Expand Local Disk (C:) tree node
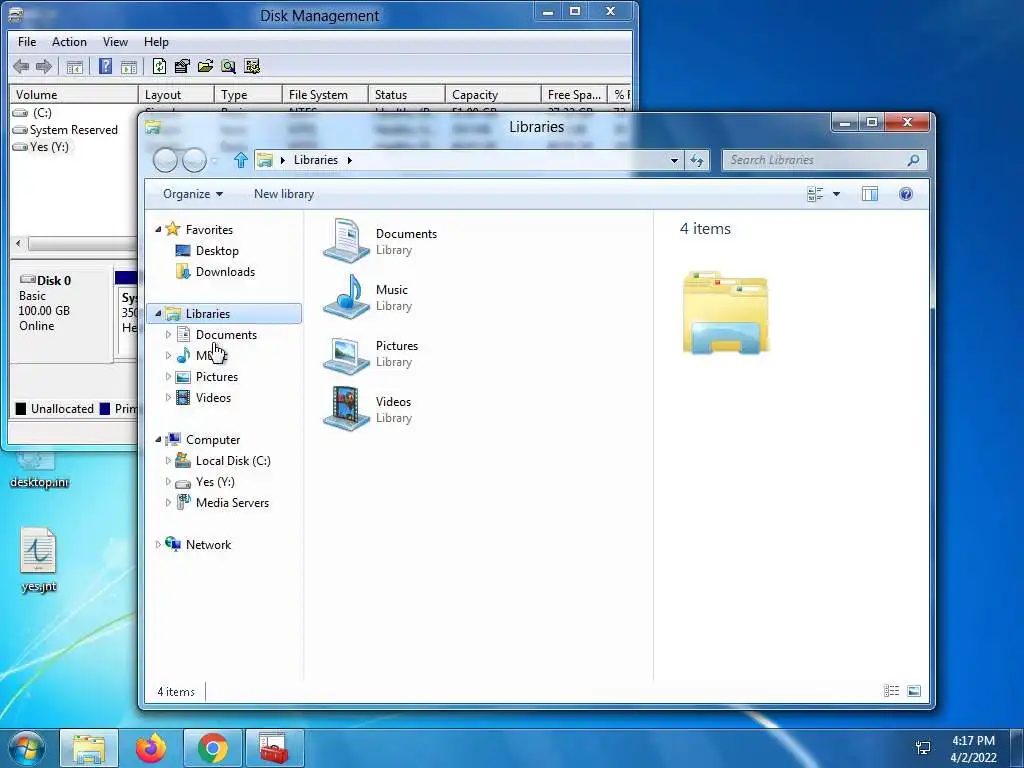Image resolution: width=1024 pixels, height=768 pixels. (x=168, y=460)
